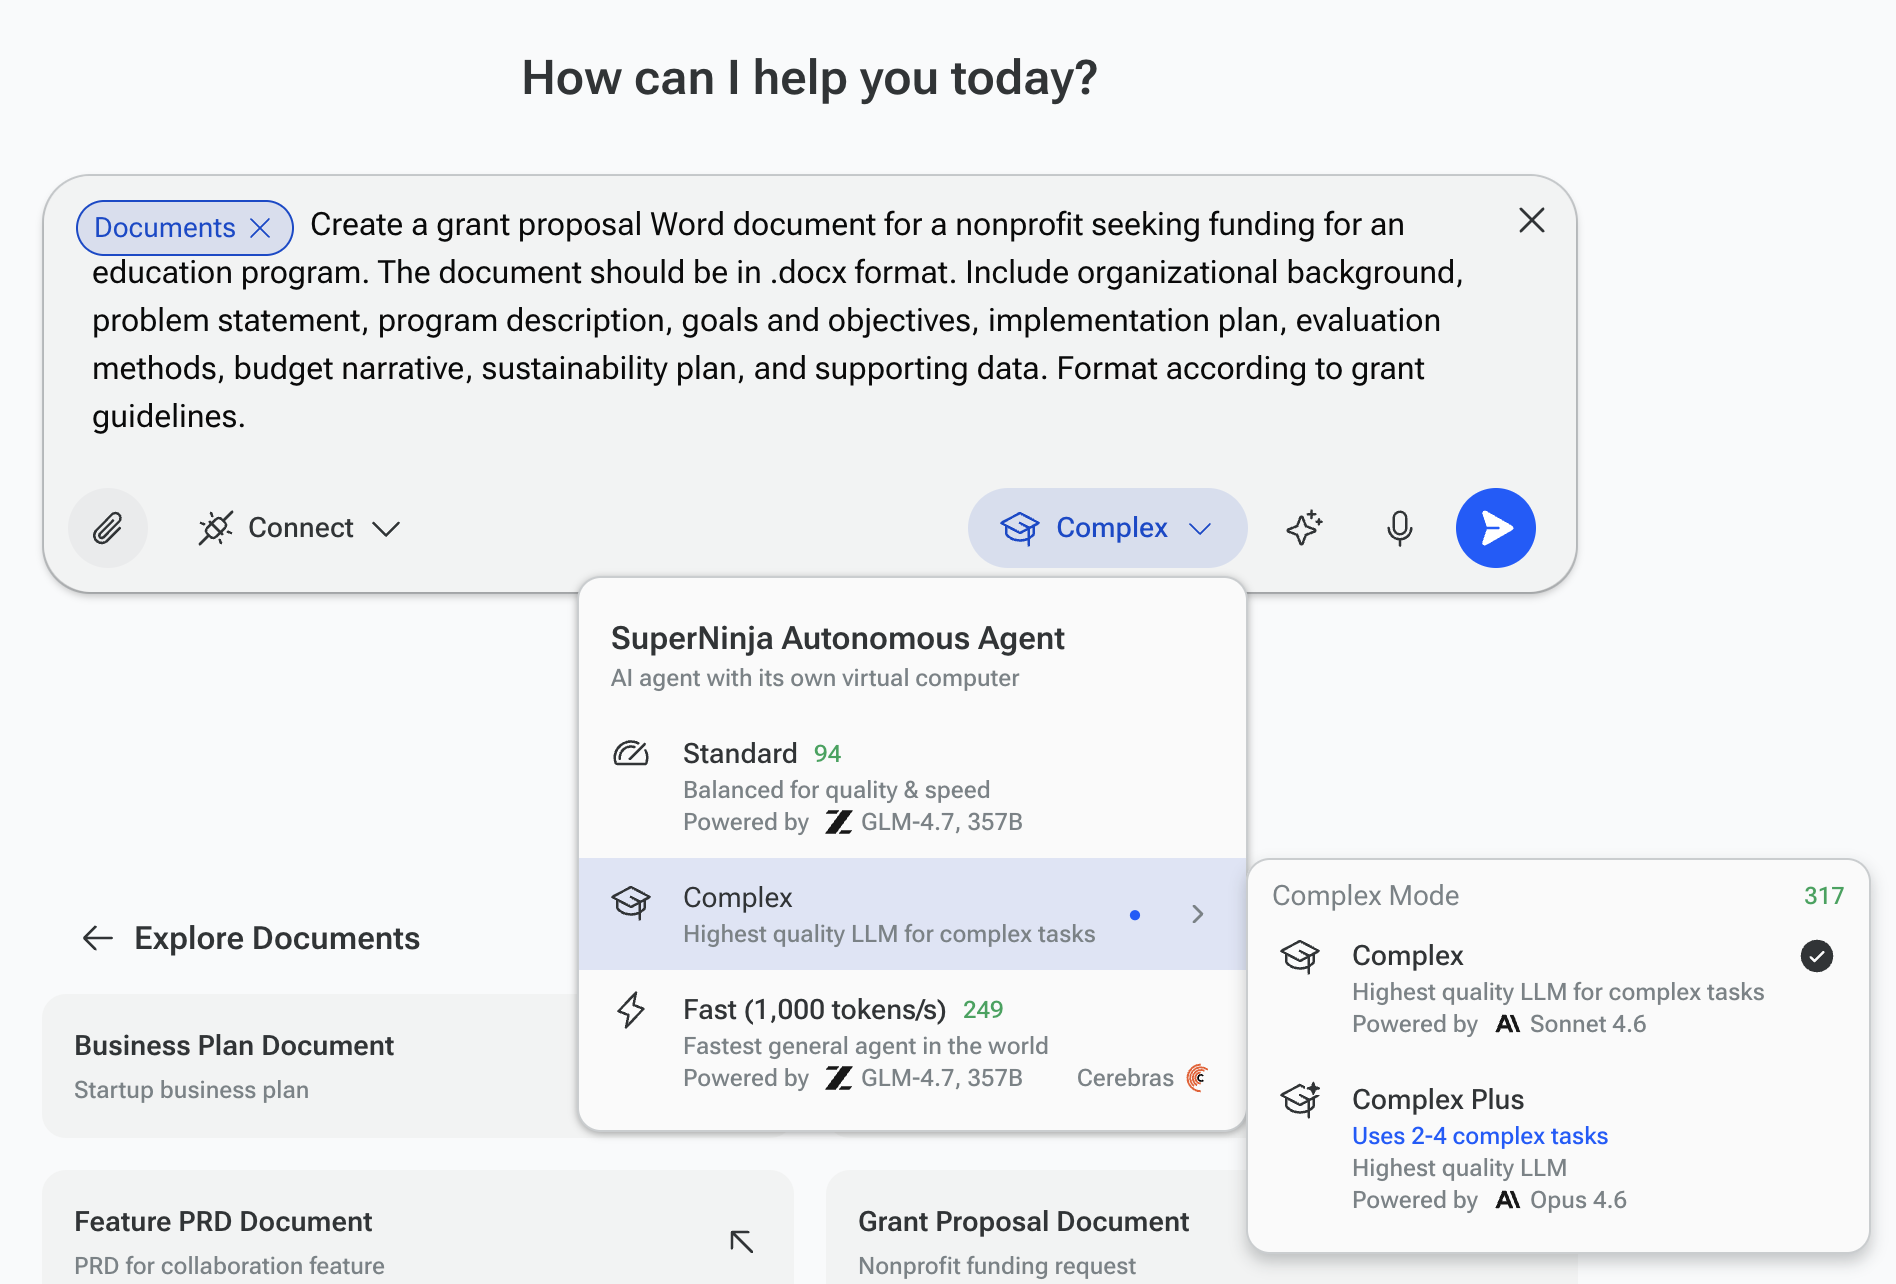Click the Opus 4.6 model name

[1578, 1200]
